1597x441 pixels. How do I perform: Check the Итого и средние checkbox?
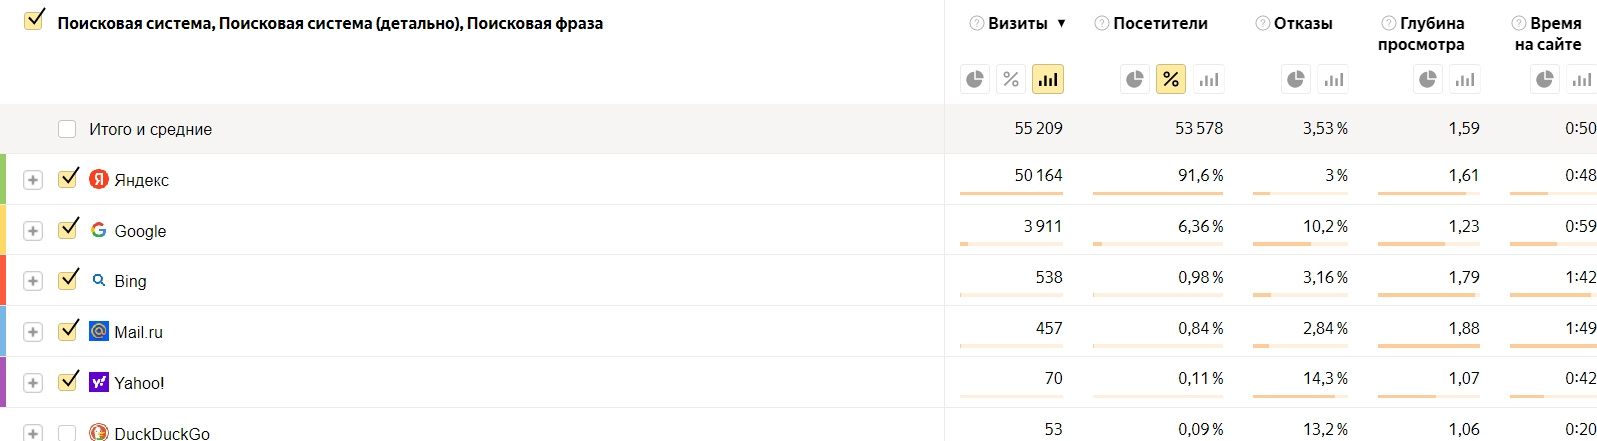point(67,129)
